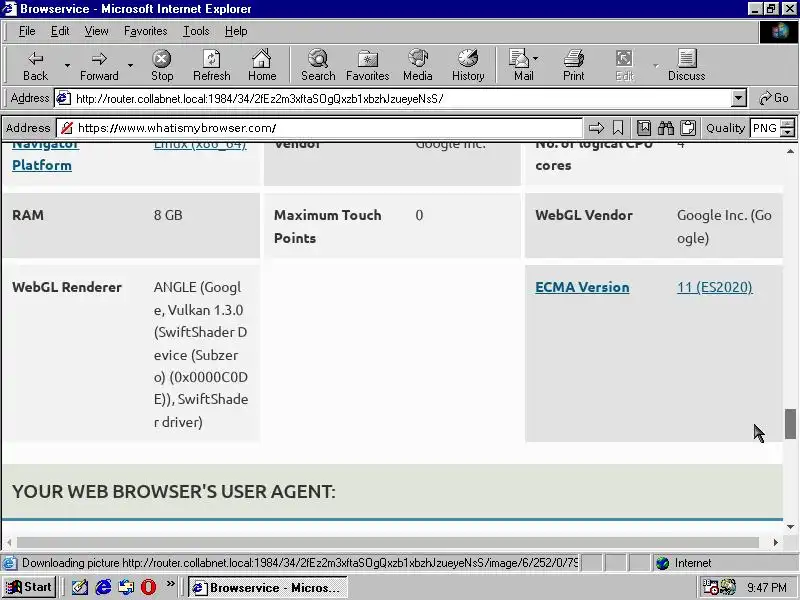Open the Search toolbar button

click(318, 65)
